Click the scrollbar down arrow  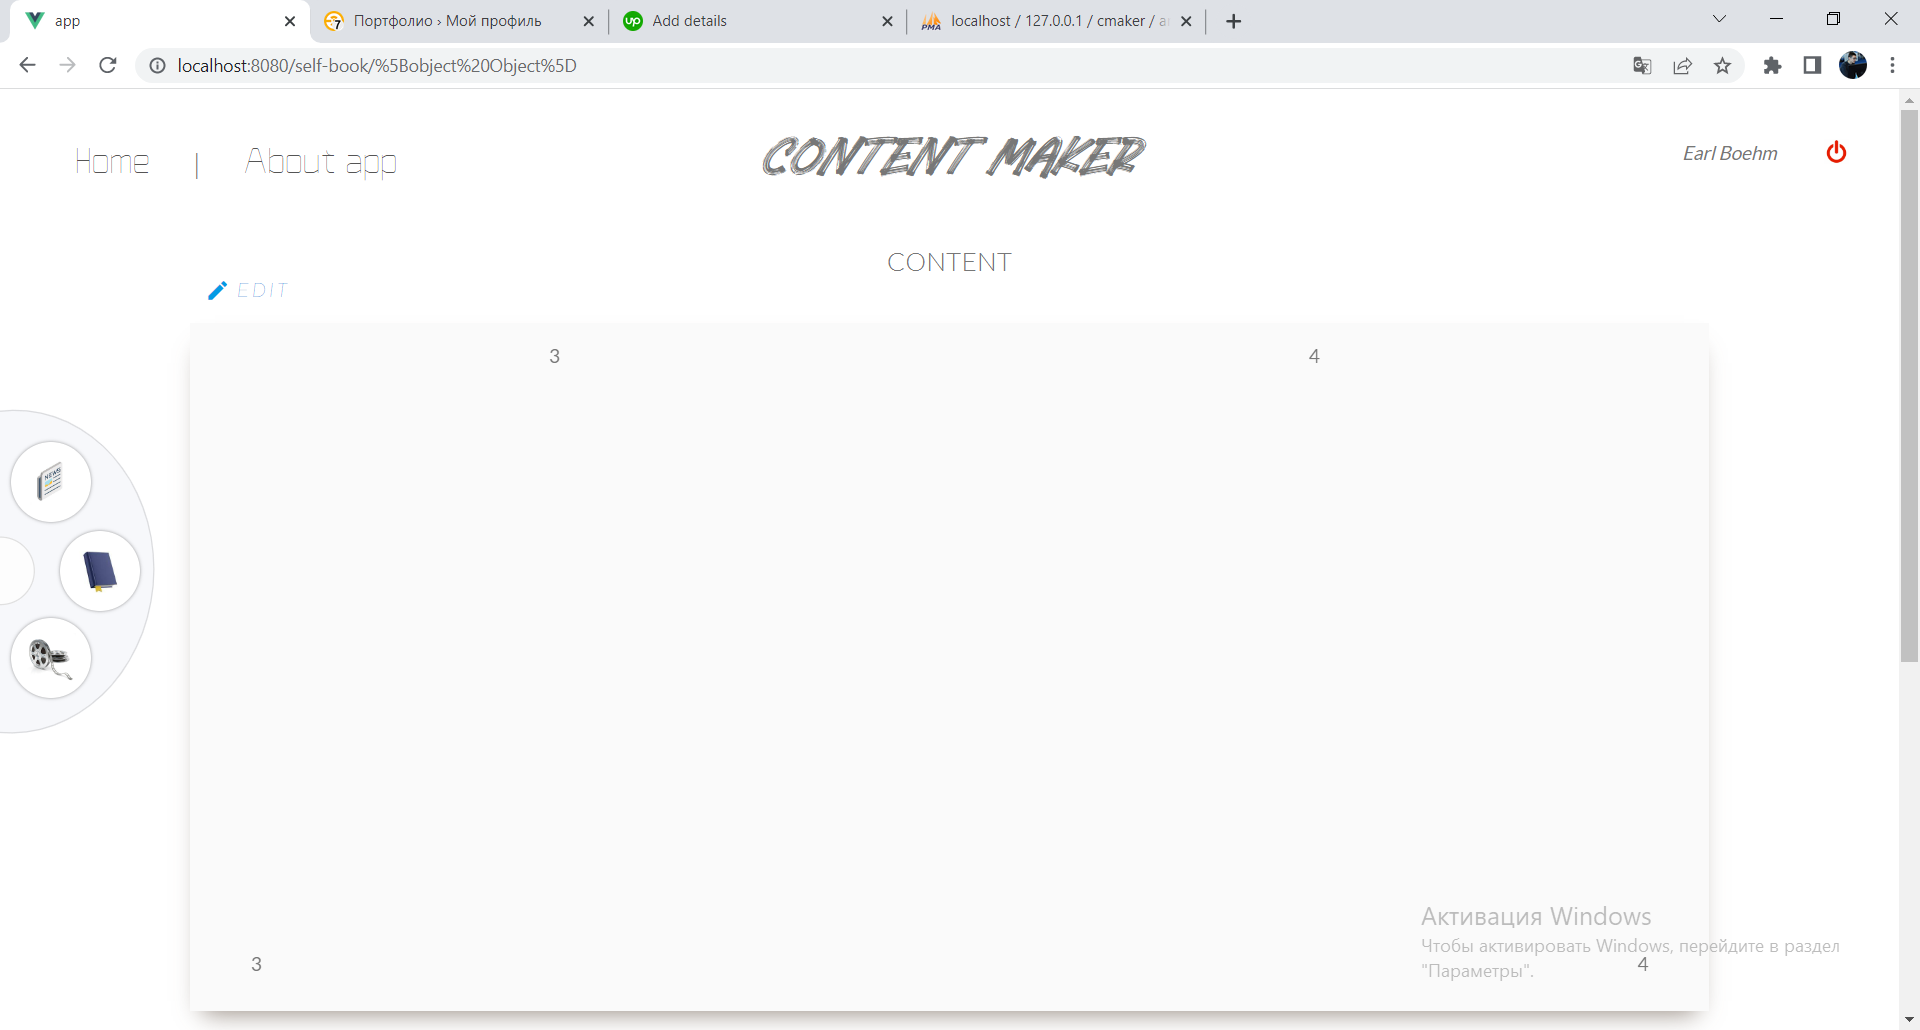1909,1019
